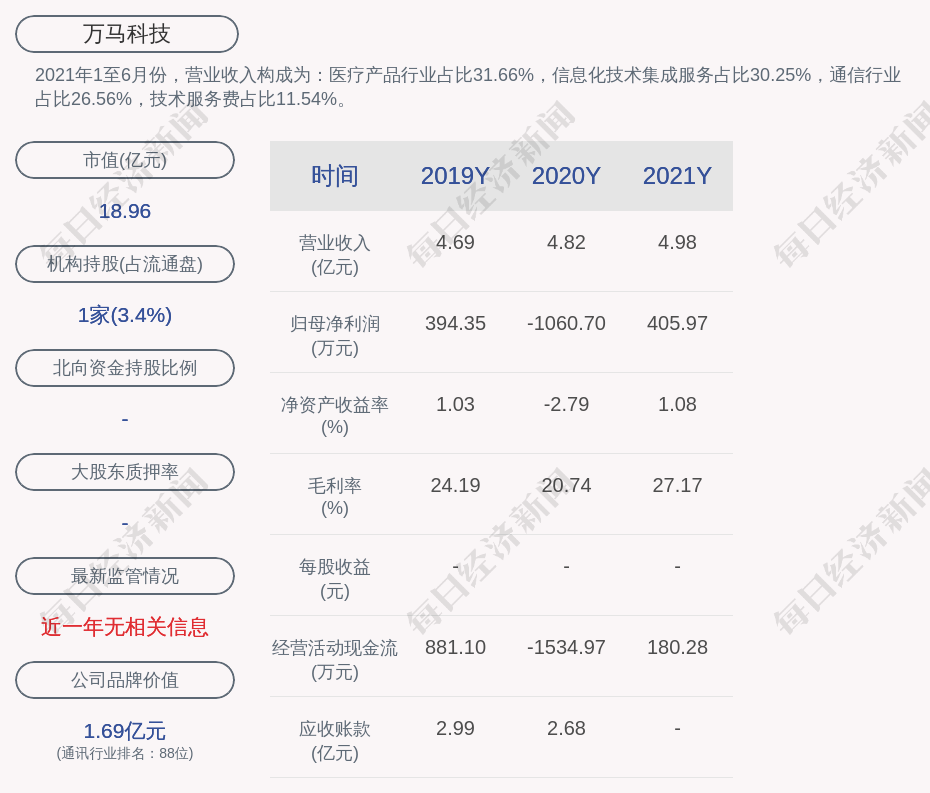Click the 应收账款(亿元) row label

[x=335, y=741]
